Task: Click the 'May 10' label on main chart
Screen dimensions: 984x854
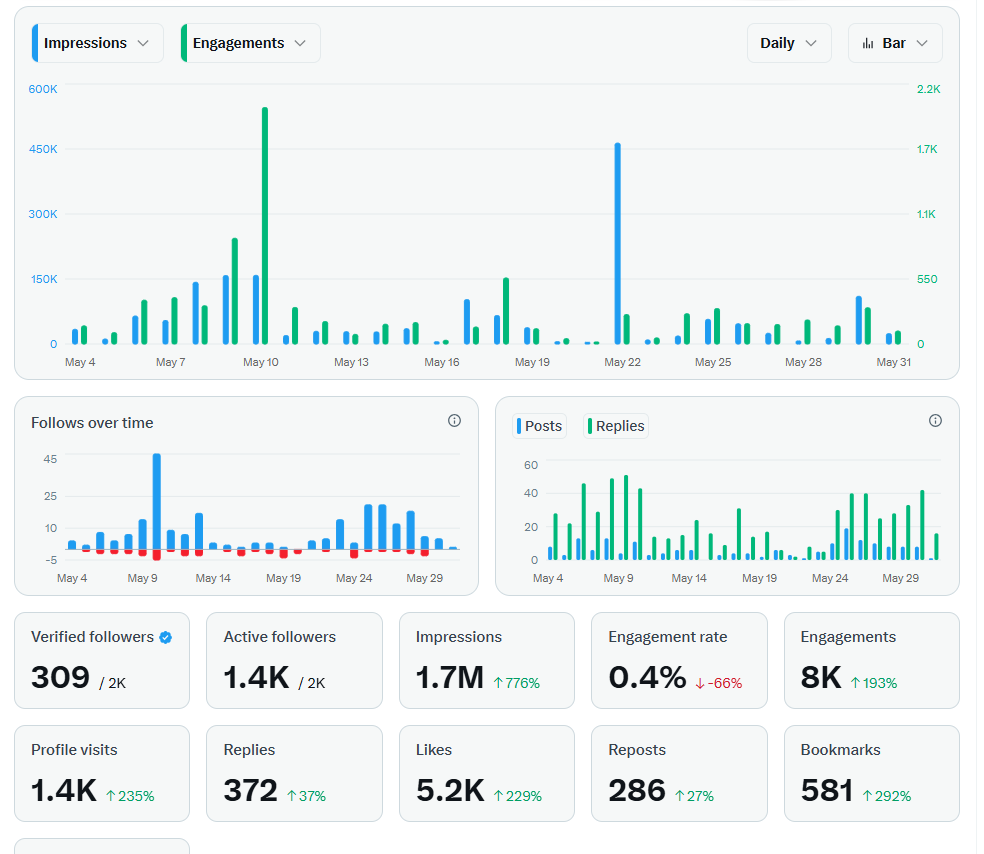Action: point(261,363)
